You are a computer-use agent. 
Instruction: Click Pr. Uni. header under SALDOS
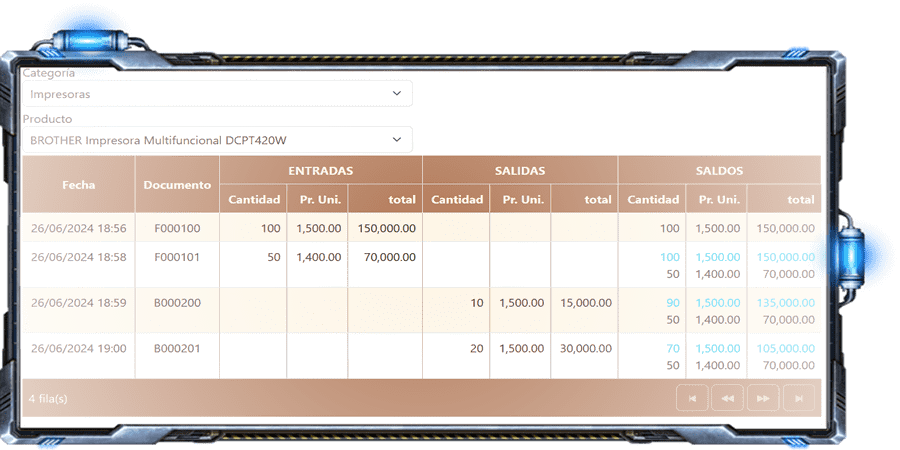[716, 199]
